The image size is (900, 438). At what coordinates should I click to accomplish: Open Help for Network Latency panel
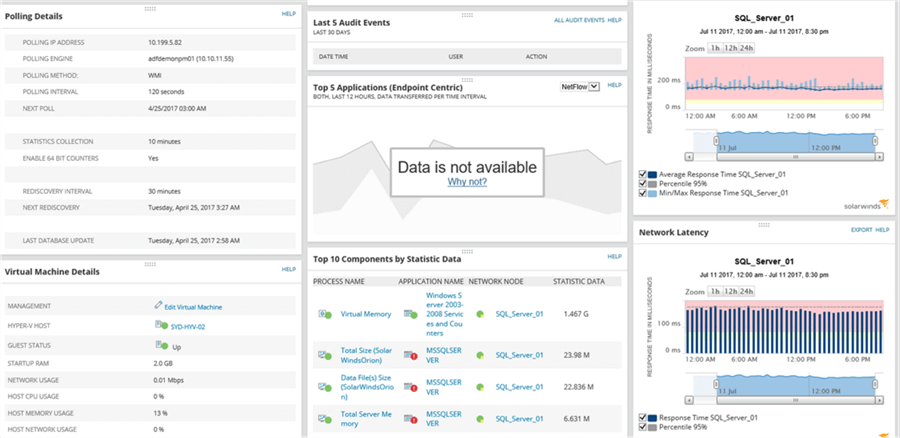pos(882,230)
